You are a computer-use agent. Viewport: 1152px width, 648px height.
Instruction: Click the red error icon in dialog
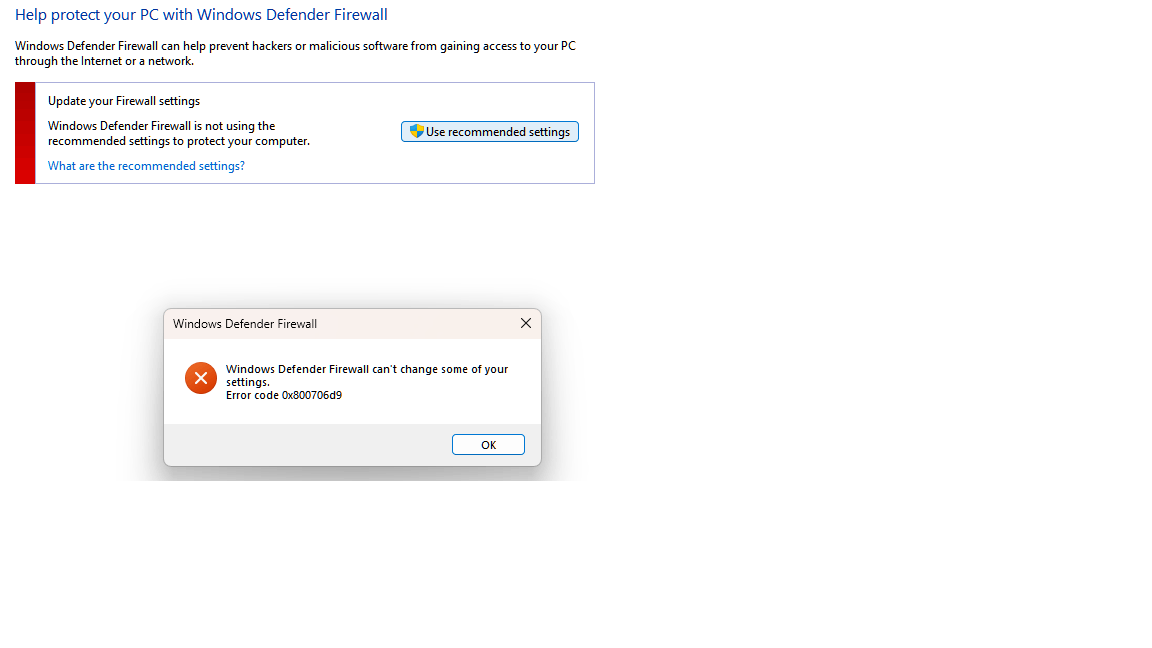pyautogui.click(x=201, y=378)
